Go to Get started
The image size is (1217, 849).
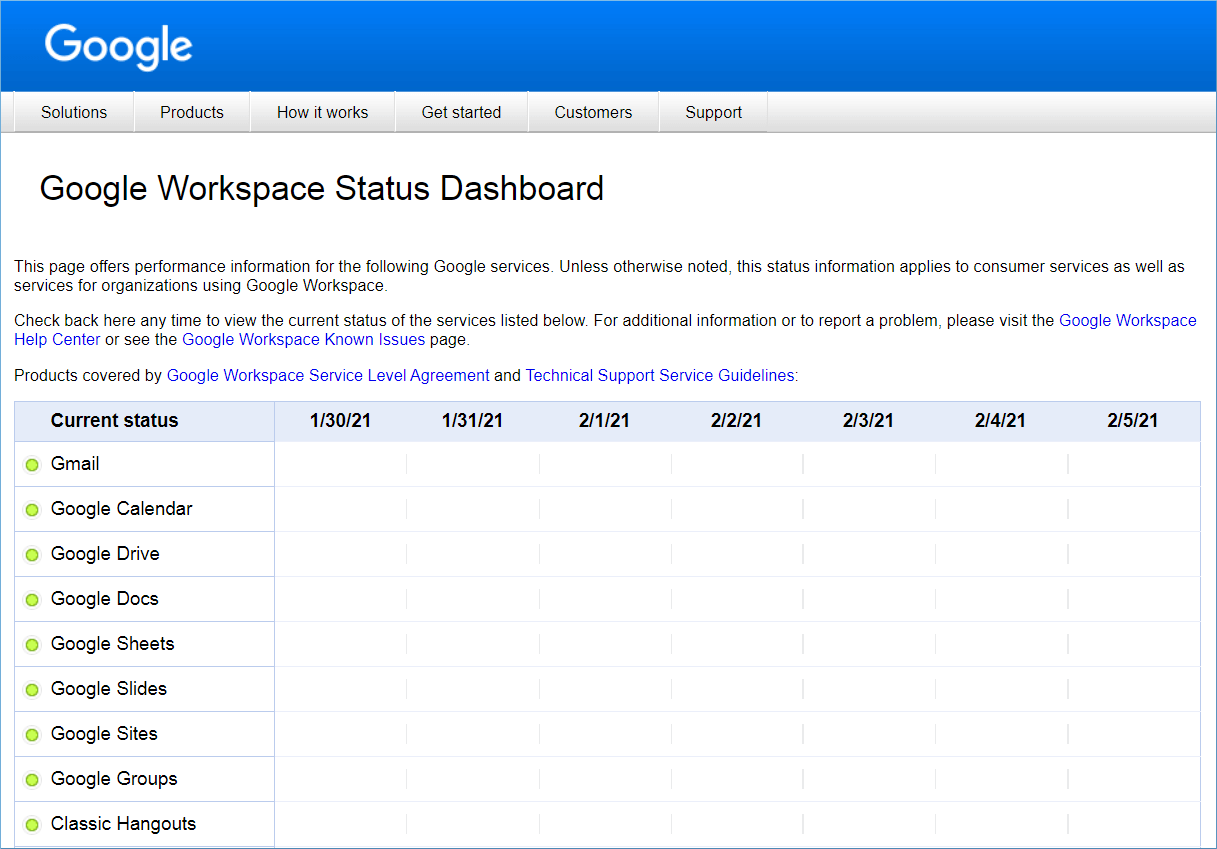click(461, 112)
